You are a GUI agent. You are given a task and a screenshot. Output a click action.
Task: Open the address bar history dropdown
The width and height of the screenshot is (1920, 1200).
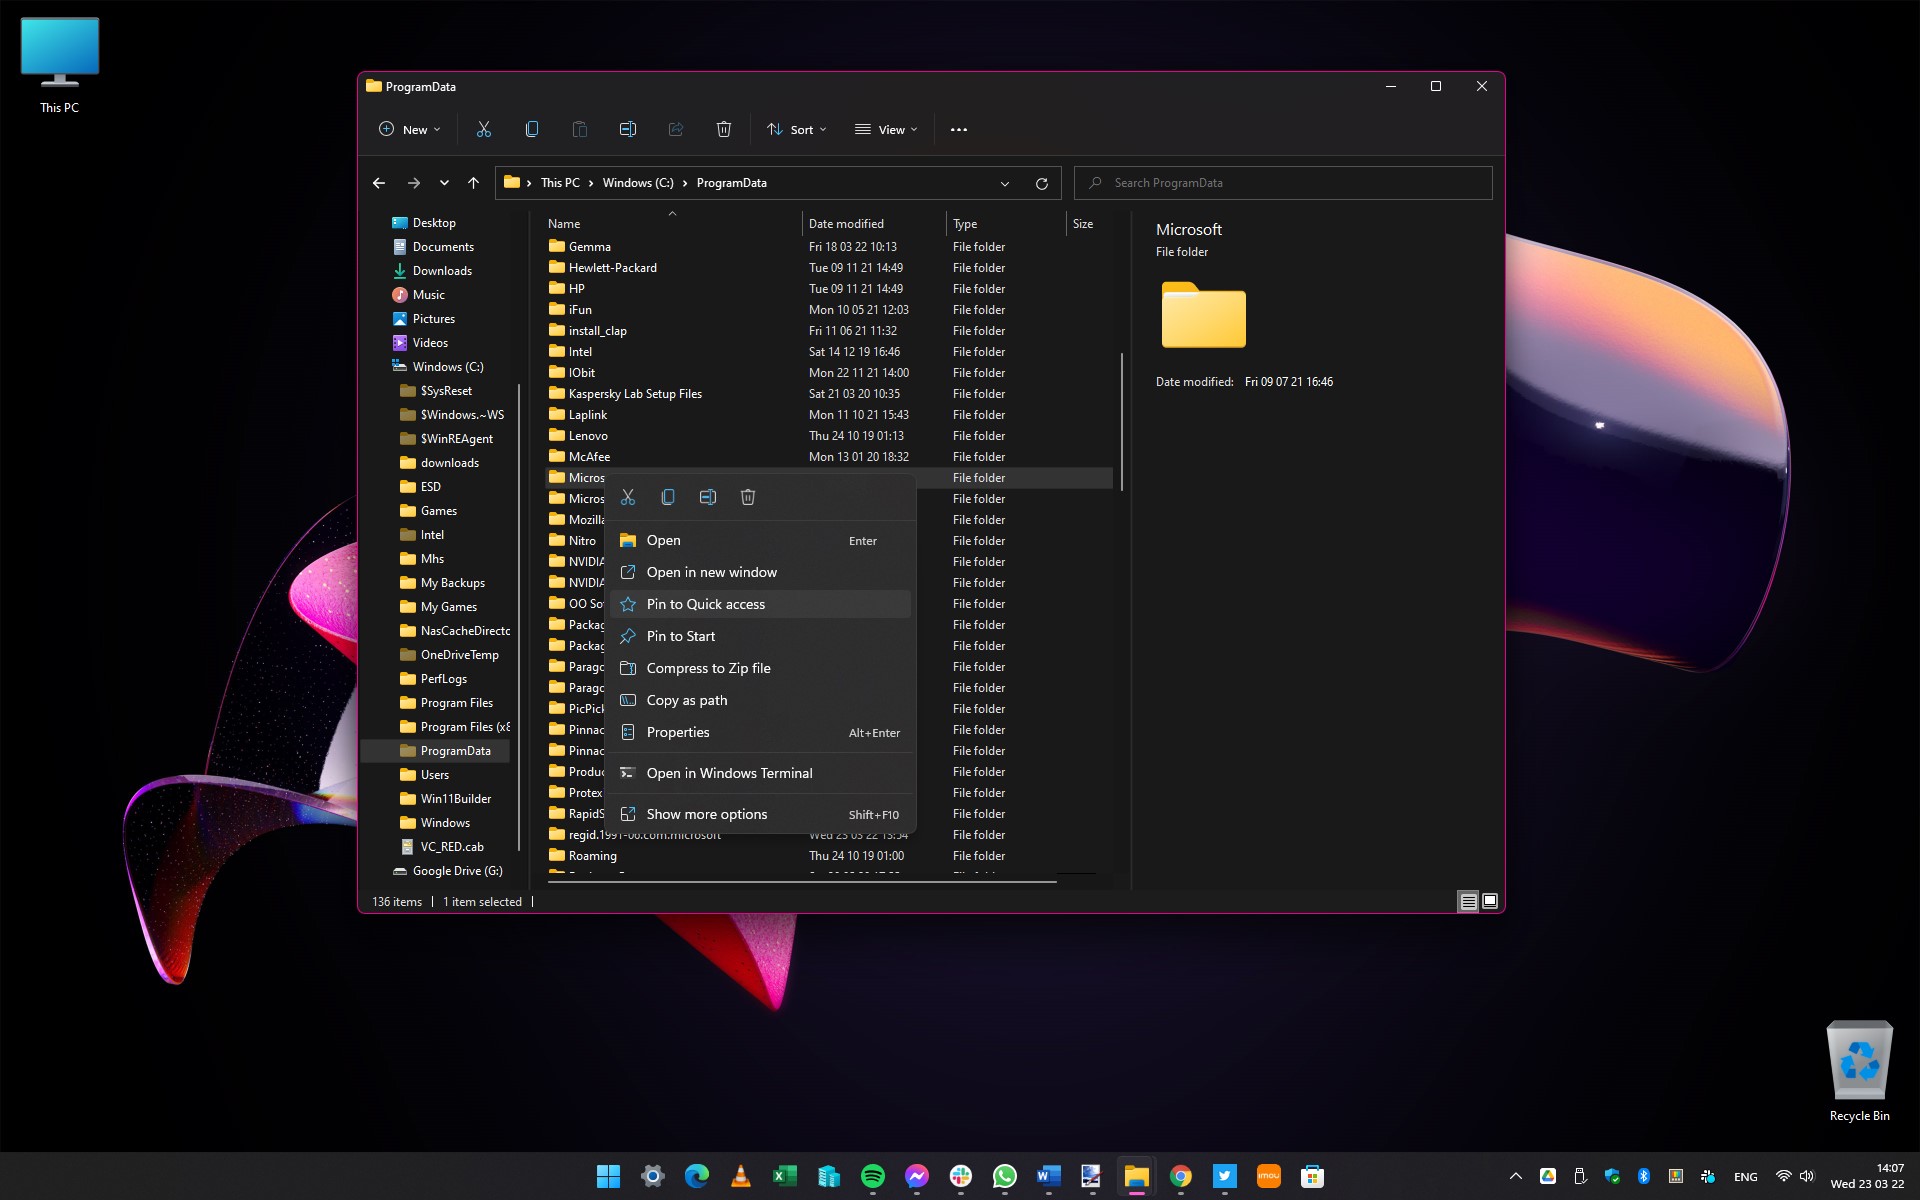pos(1004,183)
